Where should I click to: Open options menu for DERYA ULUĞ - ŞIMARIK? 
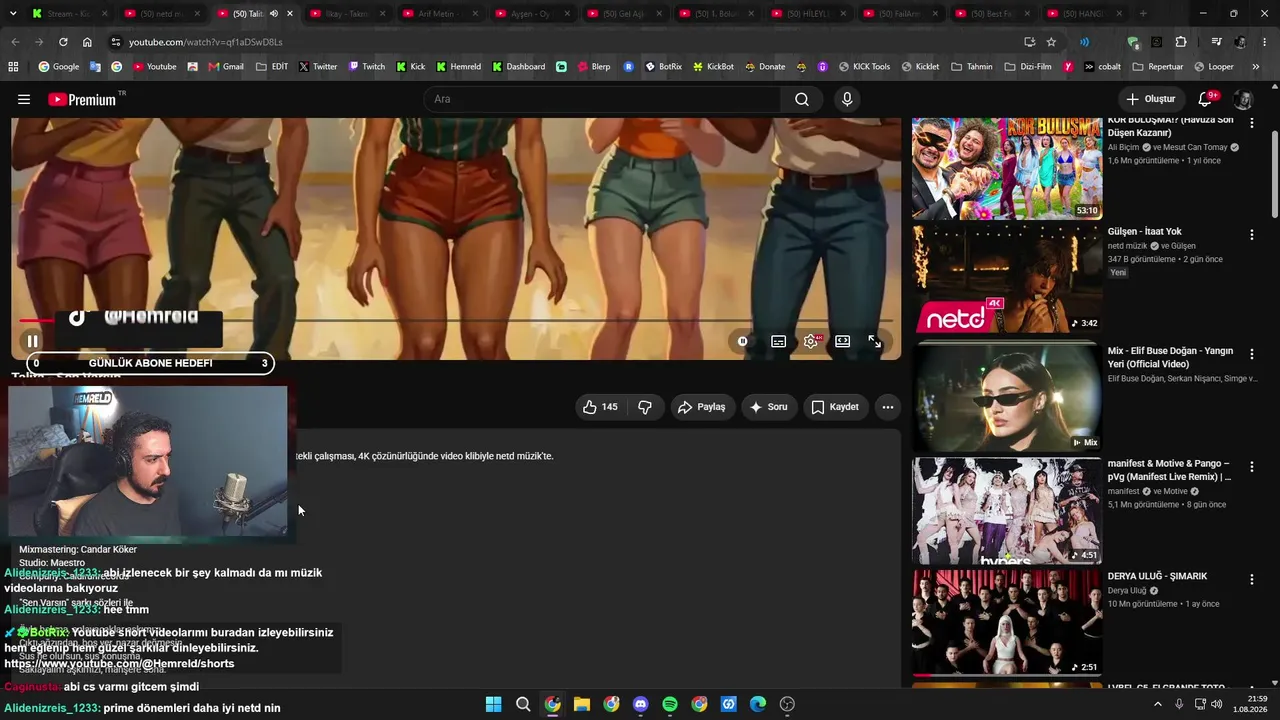(x=1251, y=579)
